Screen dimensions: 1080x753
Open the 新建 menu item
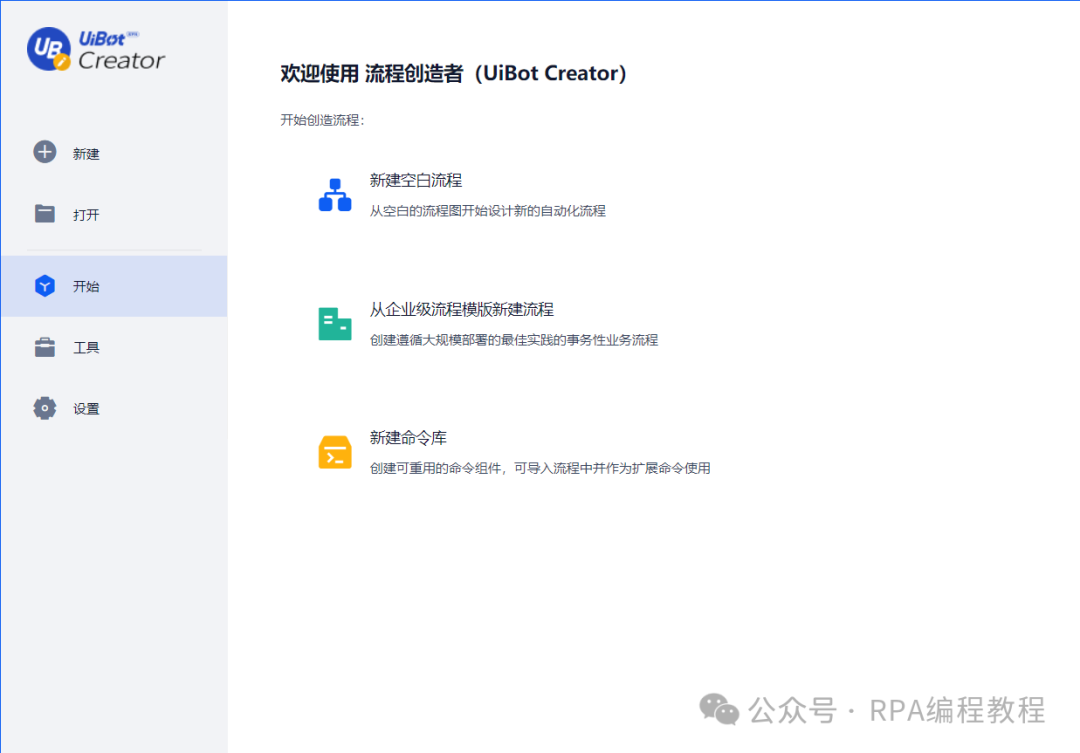coord(114,153)
